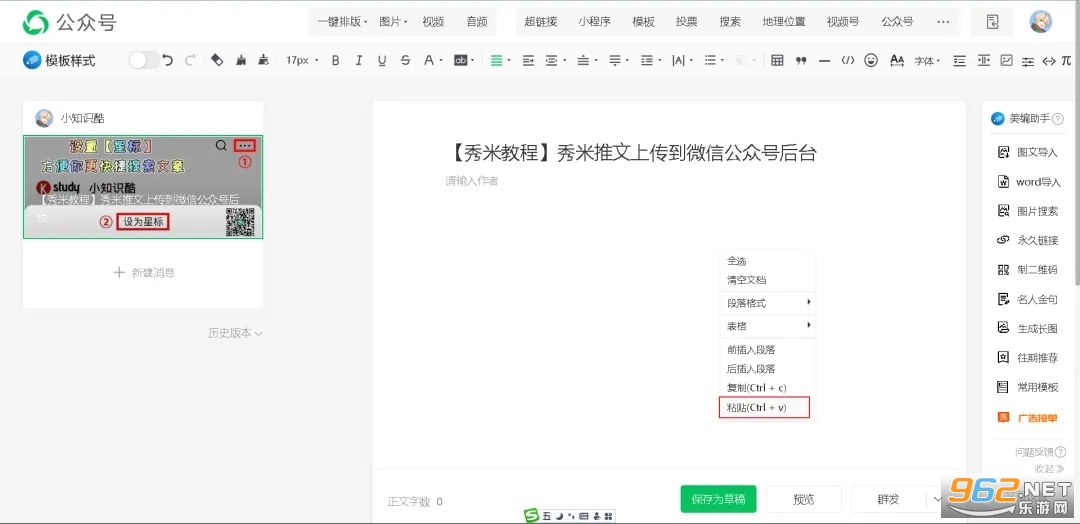Open the font color dropdown arrow
The height and width of the screenshot is (524, 1080).
439,61
